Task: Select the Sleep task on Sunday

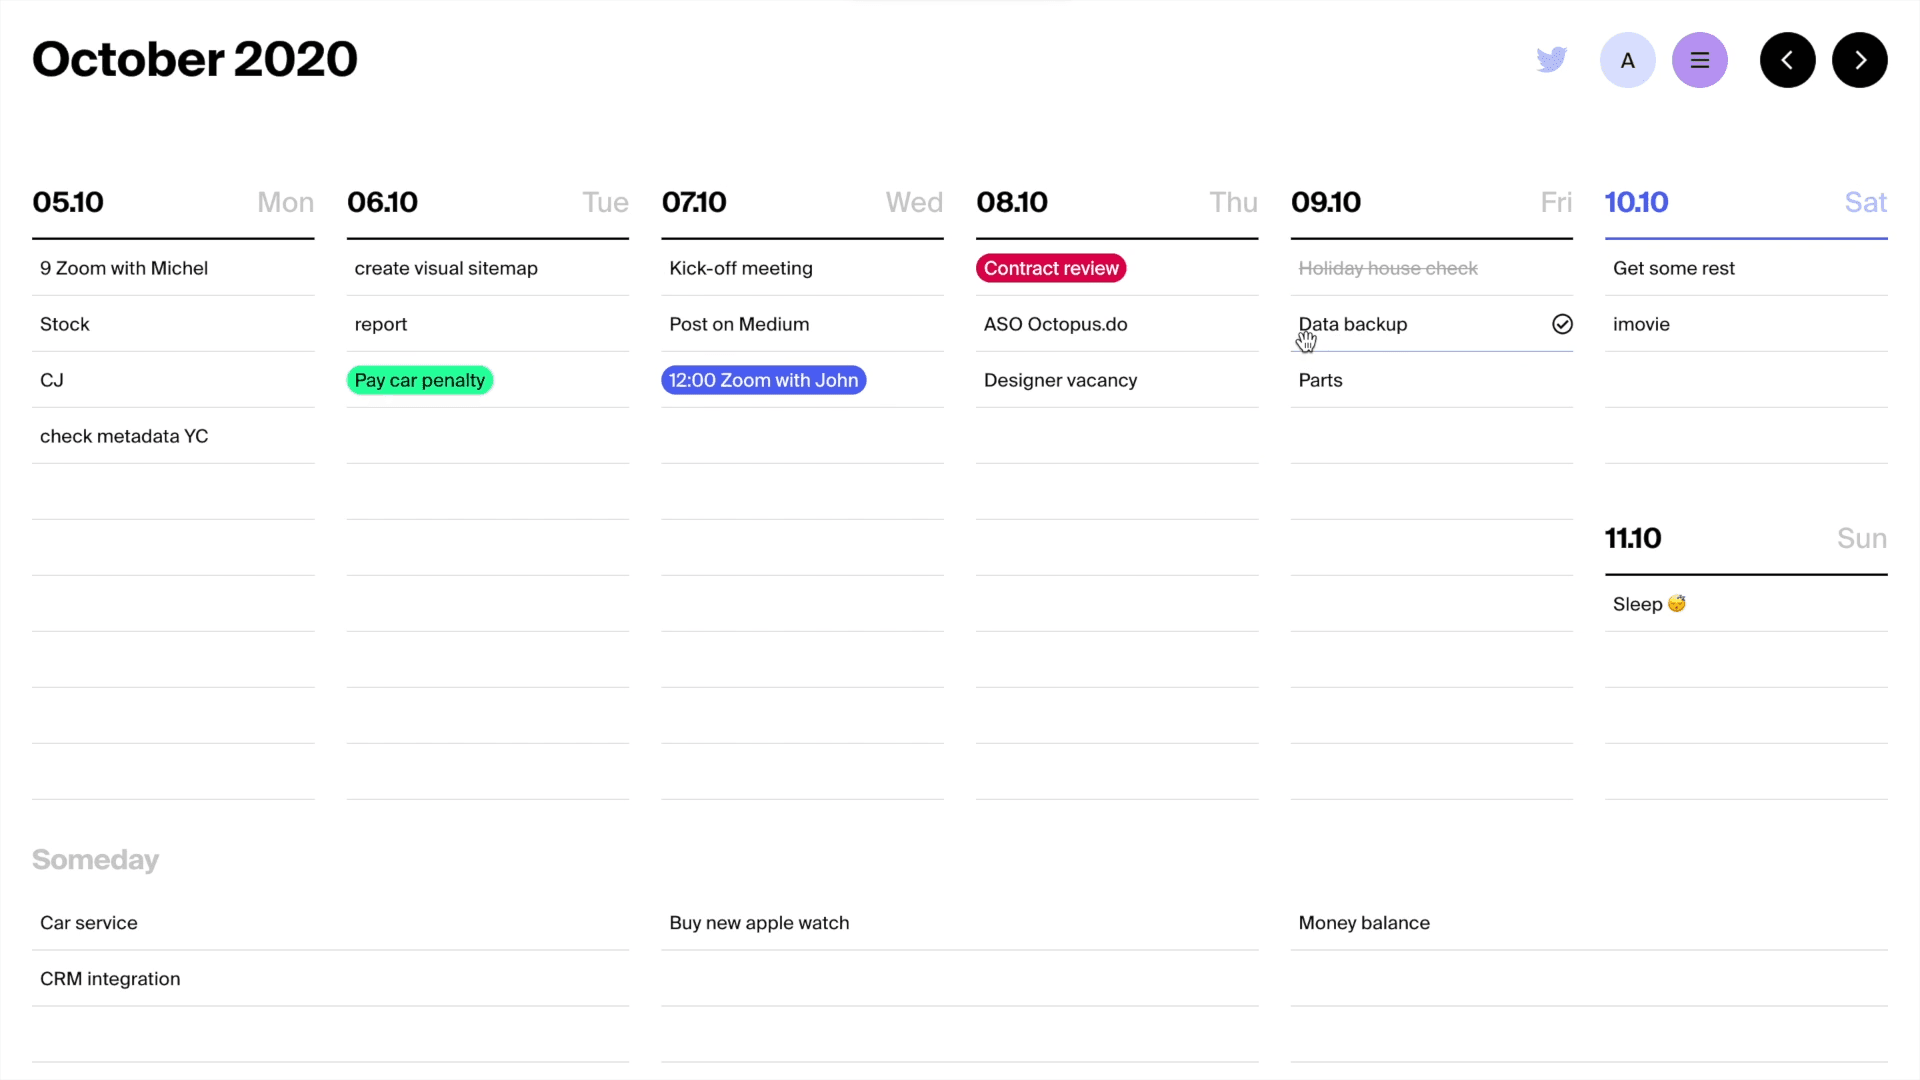Action: [x=1648, y=604]
